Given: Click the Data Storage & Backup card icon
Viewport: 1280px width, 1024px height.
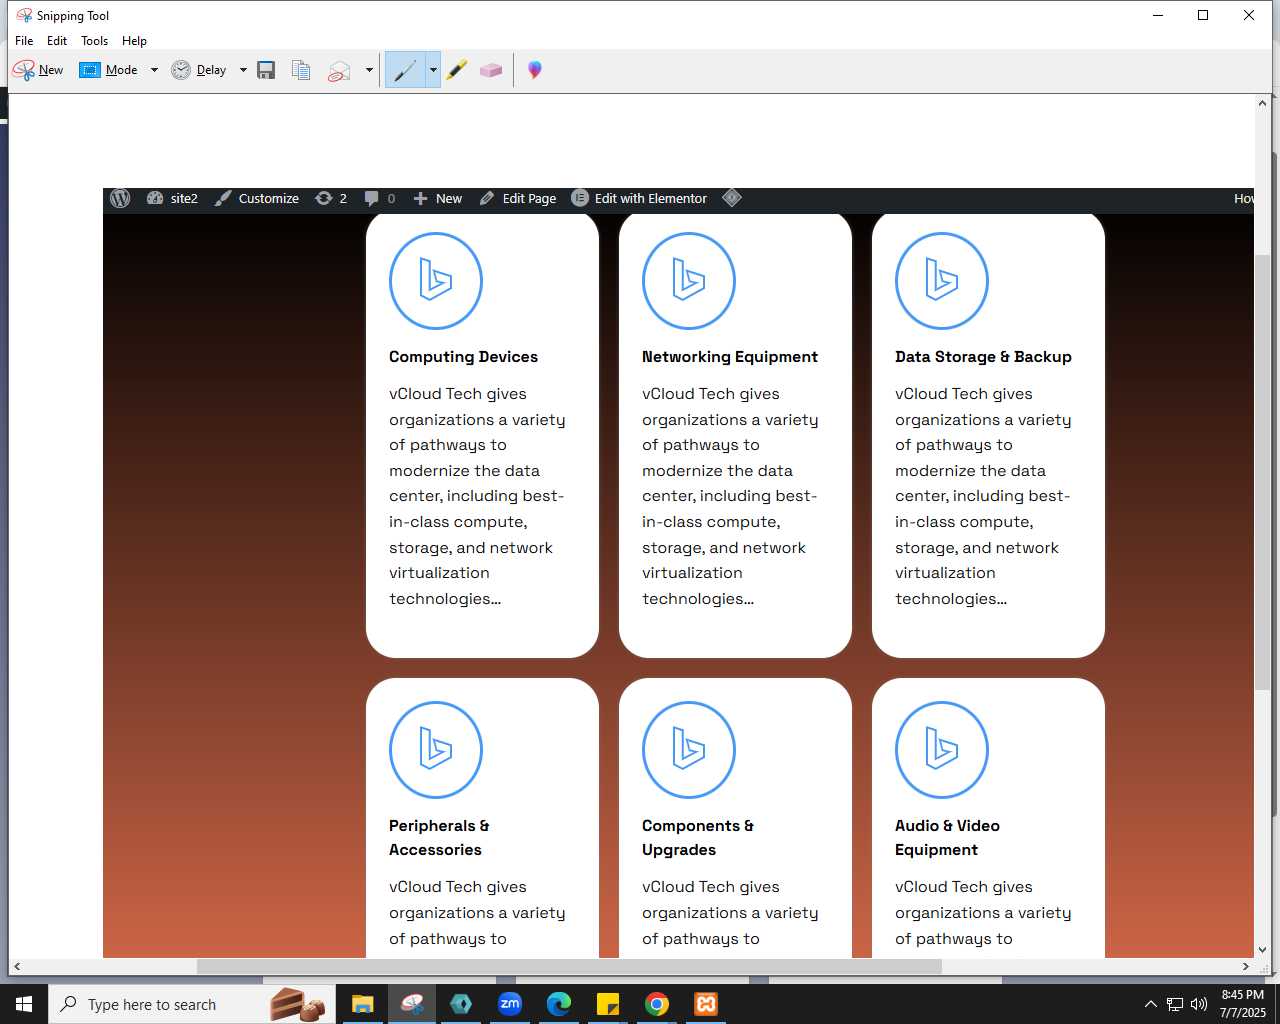Looking at the screenshot, I should coord(942,281).
